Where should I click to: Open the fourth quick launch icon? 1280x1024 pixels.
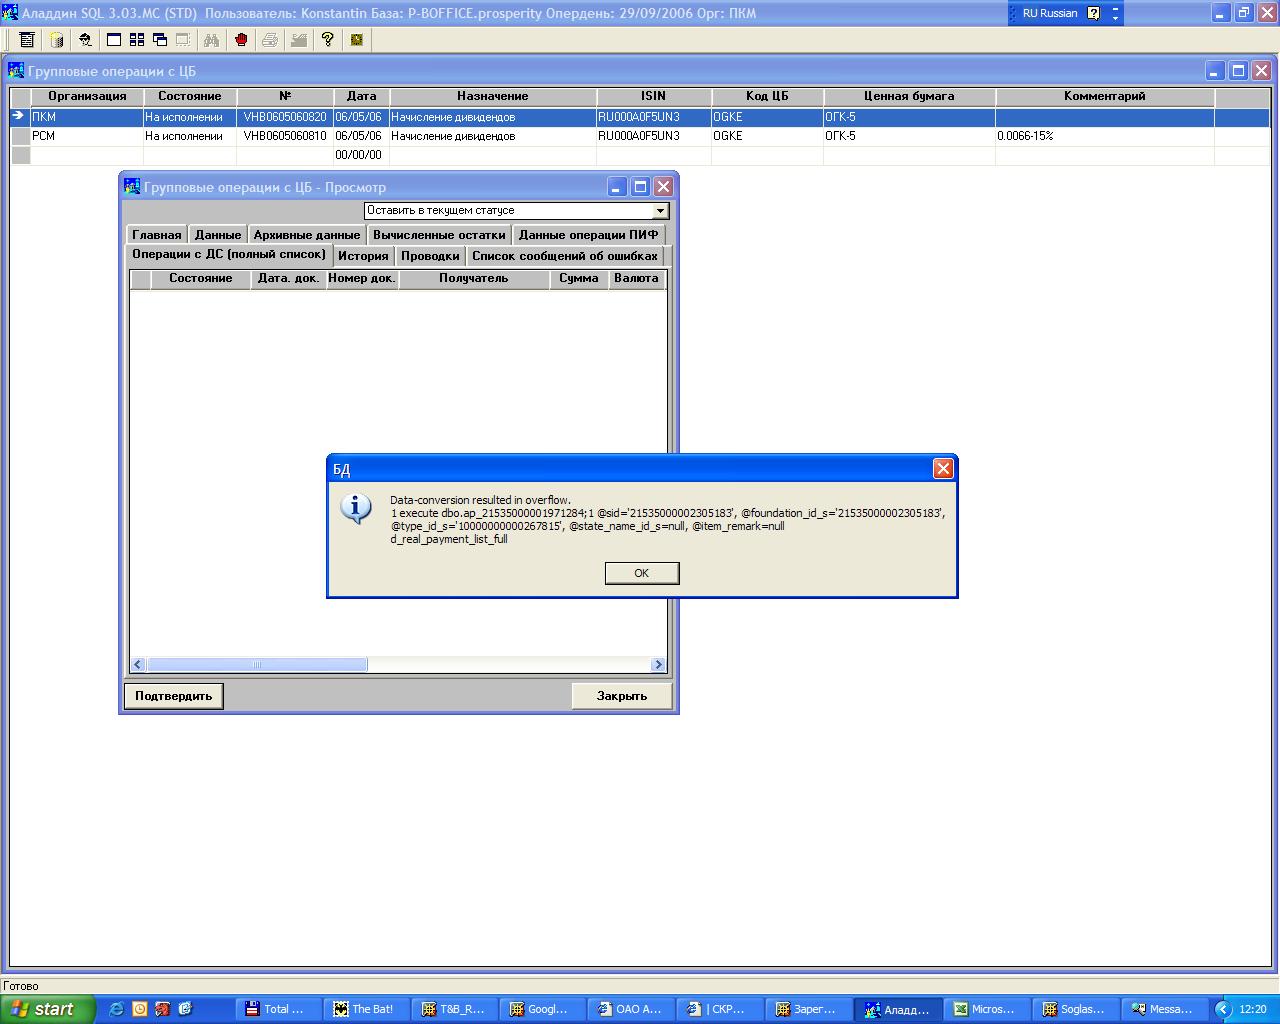[185, 1009]
